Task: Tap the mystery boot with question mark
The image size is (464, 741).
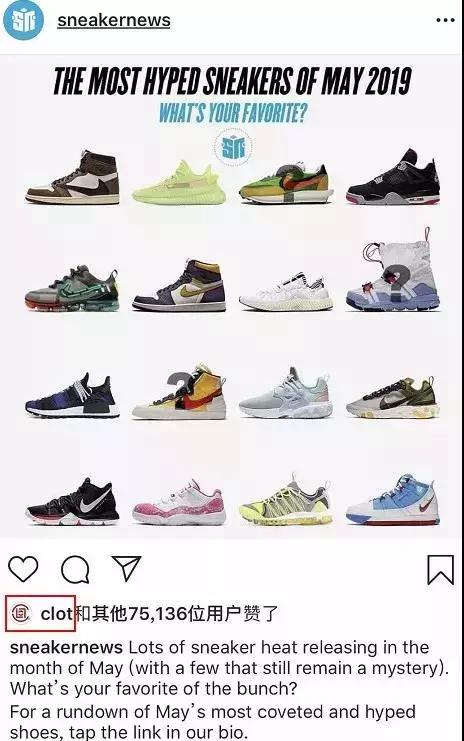Action: tap(393, 268)
